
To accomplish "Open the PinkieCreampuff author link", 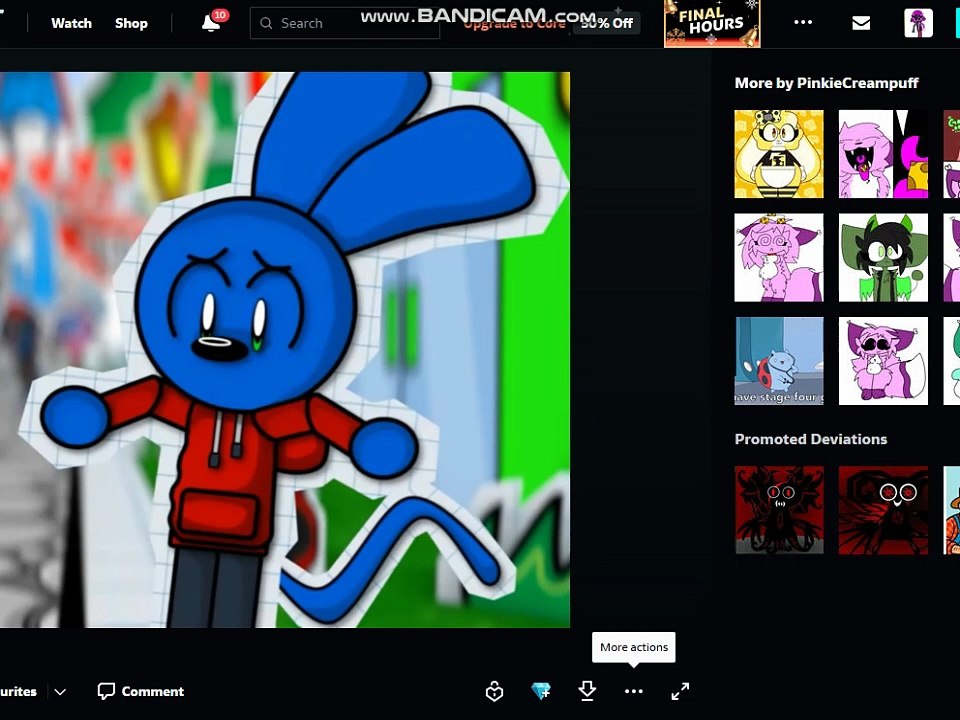I will tap(857, 83).
